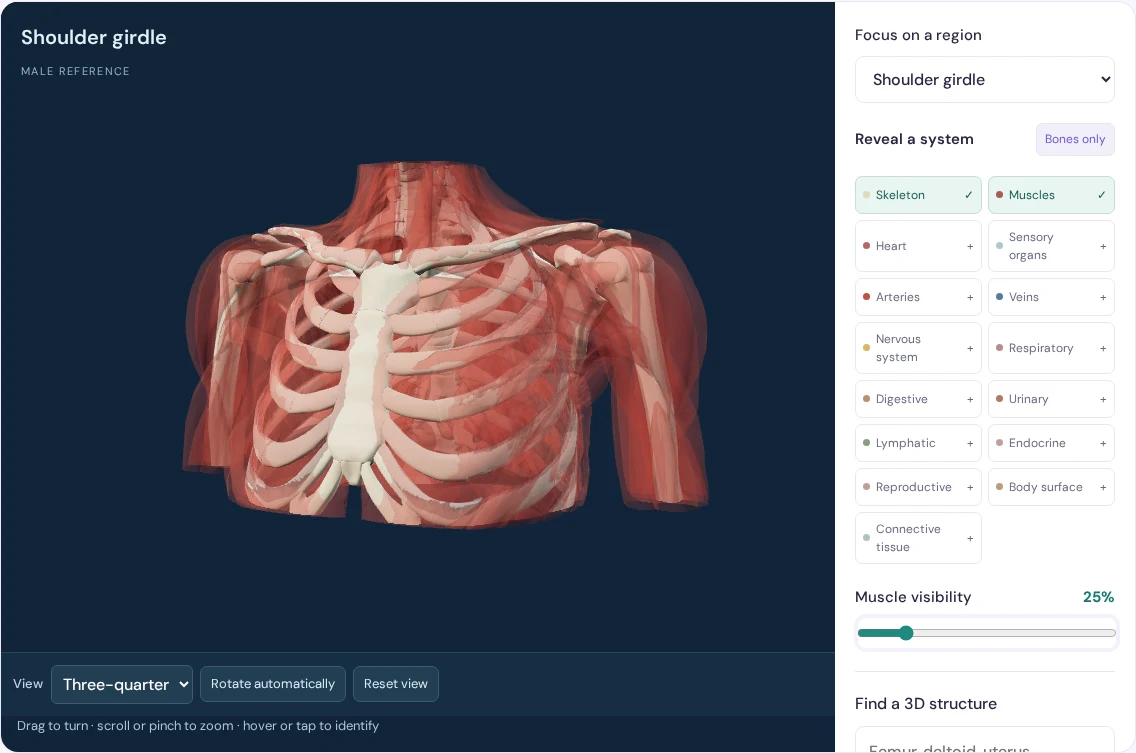Image resolution: width=1136 pixels, height=753 pixels.
Task: Show the Arteries system
Action: click(x=918, y=297)
